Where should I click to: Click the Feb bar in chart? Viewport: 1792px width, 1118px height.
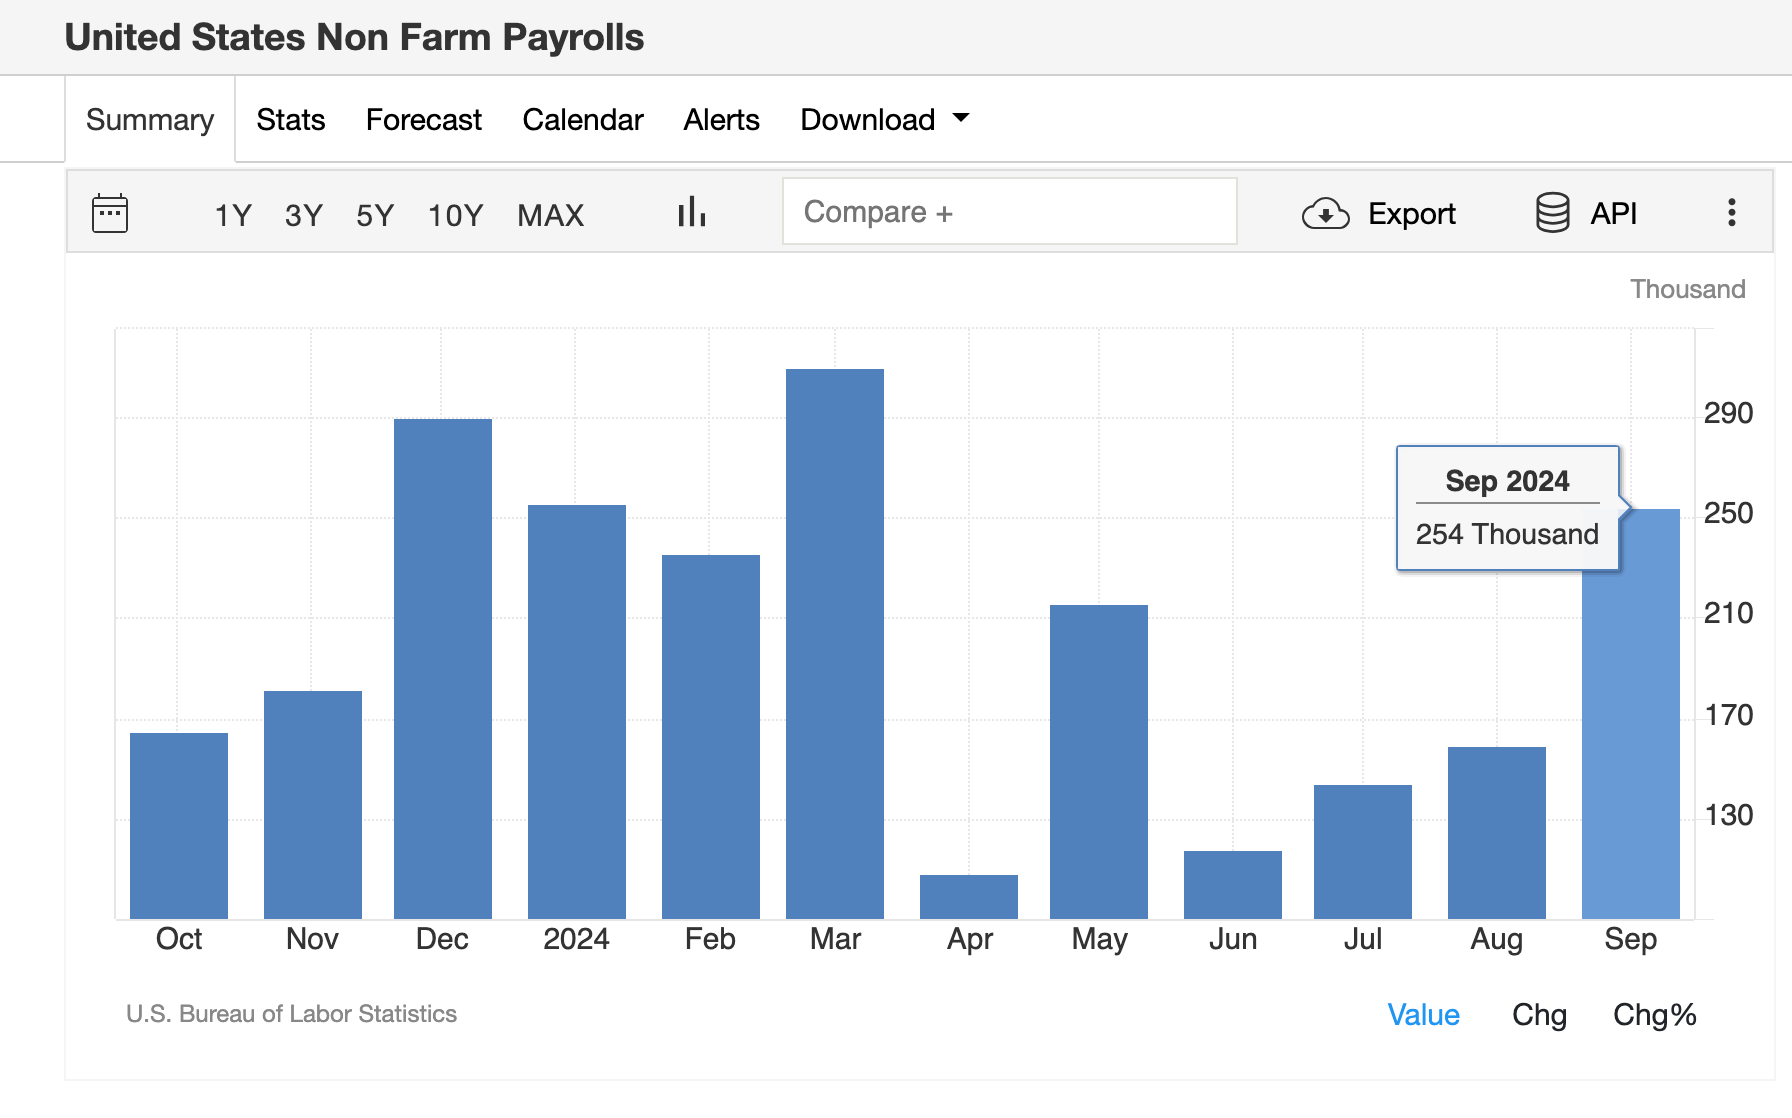711,737
